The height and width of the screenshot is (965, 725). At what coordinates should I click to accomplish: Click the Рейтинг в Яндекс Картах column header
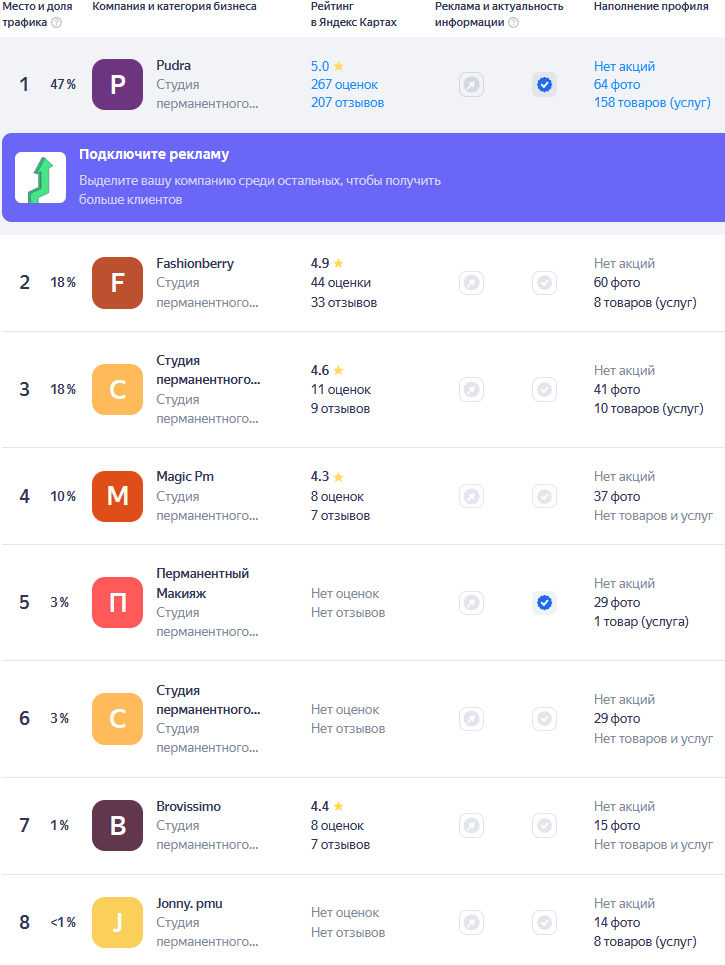[x=353, y=14]
